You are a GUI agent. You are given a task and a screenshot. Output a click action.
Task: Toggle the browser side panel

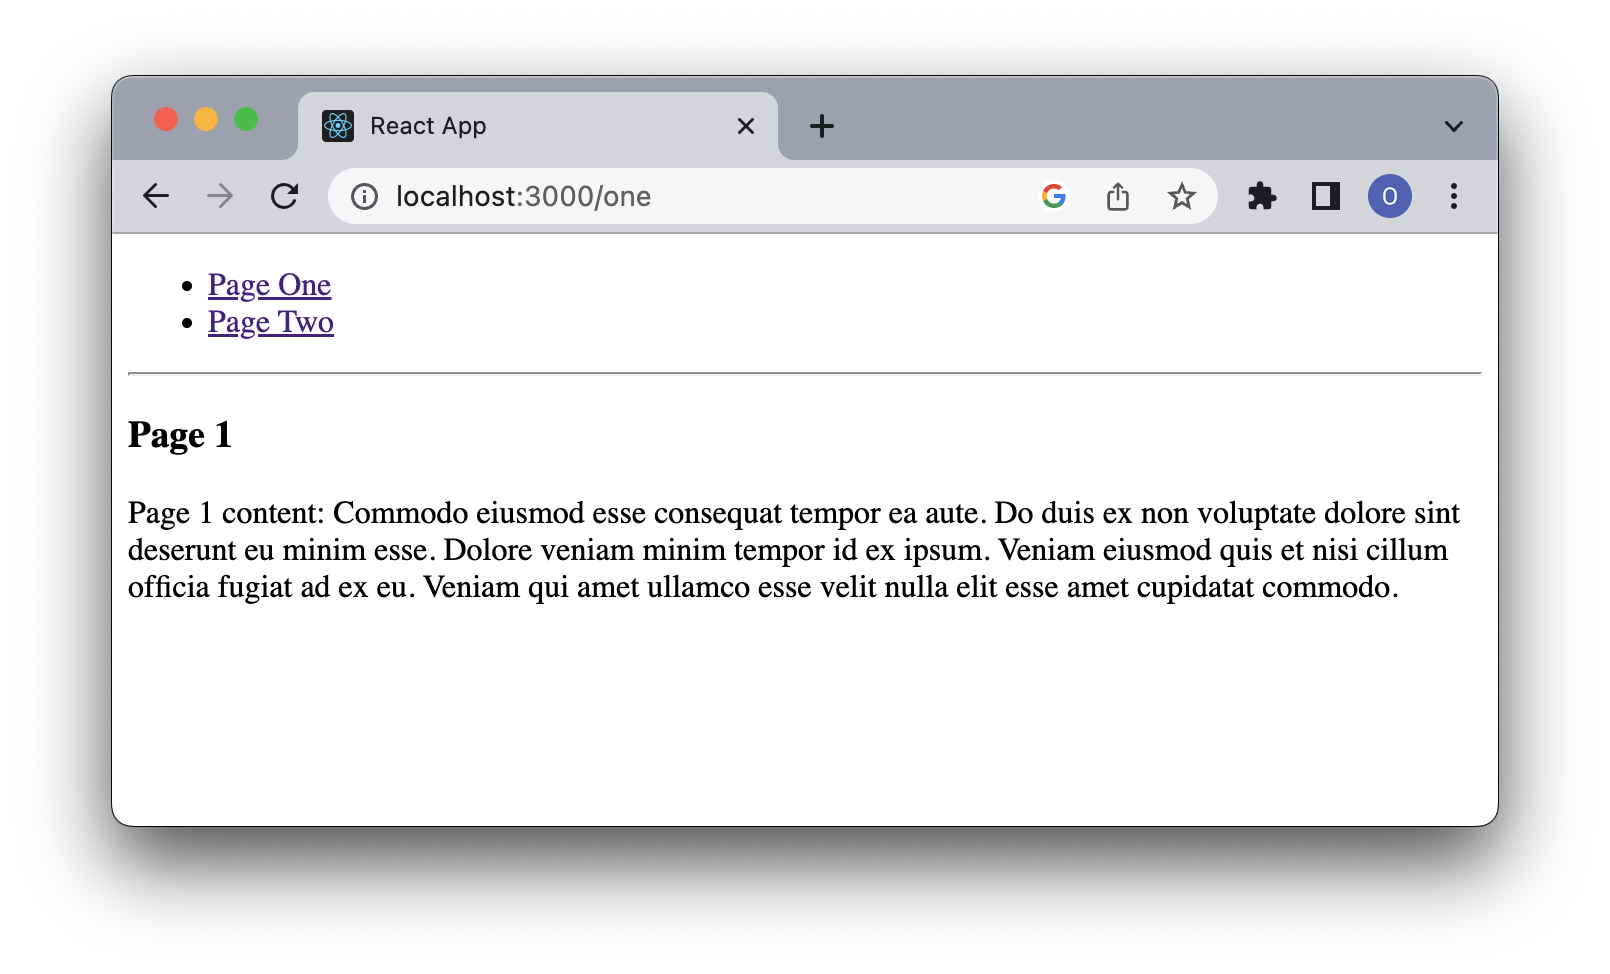pyautogui.click(x=1326, y=197)
